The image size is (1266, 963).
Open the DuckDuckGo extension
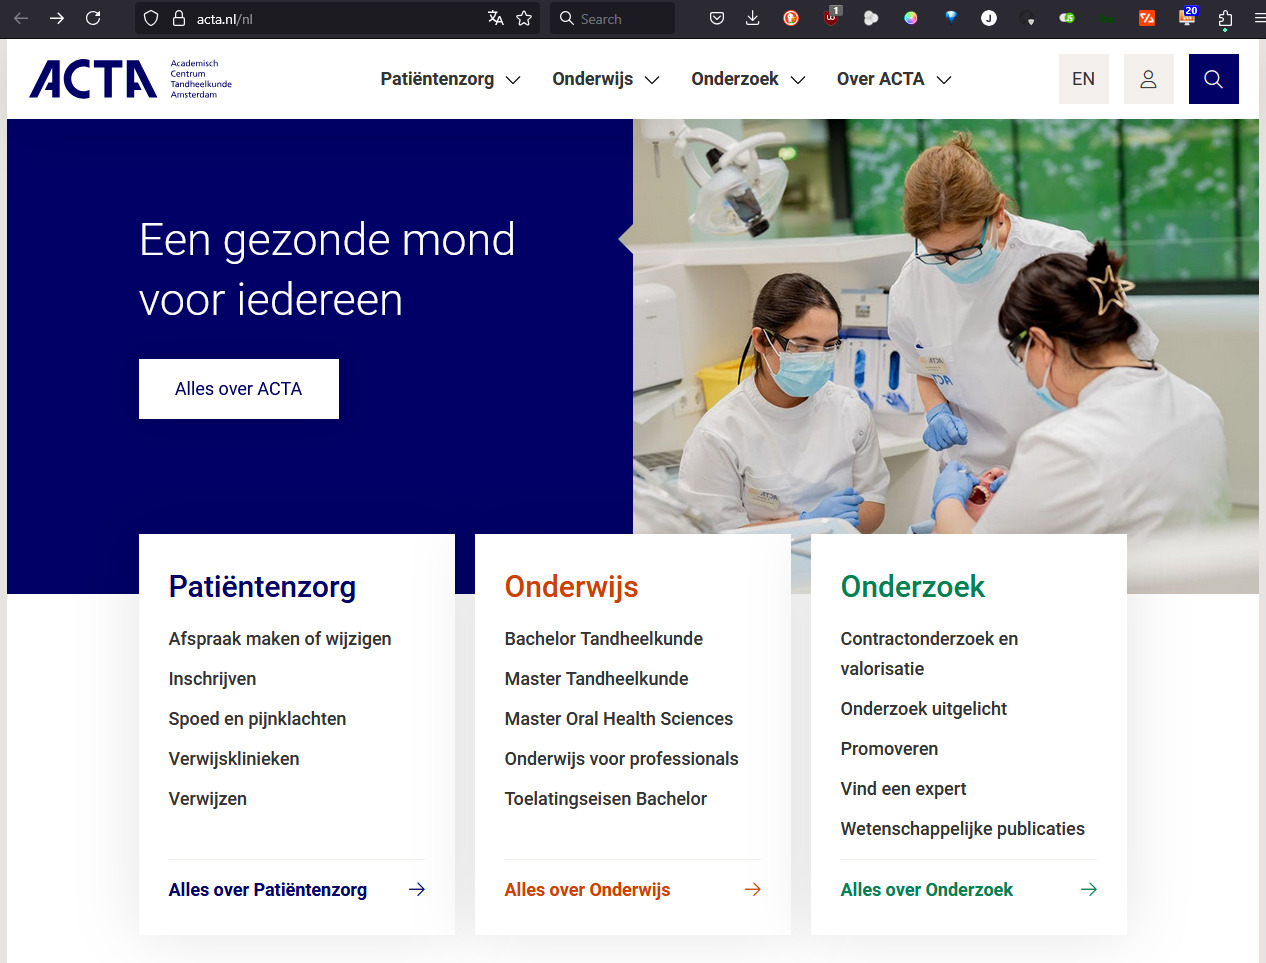(791, 18)
